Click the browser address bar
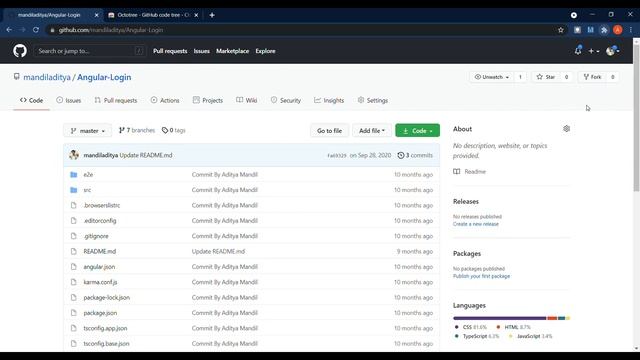Viewport: 640px width, 360px height. 302,30
